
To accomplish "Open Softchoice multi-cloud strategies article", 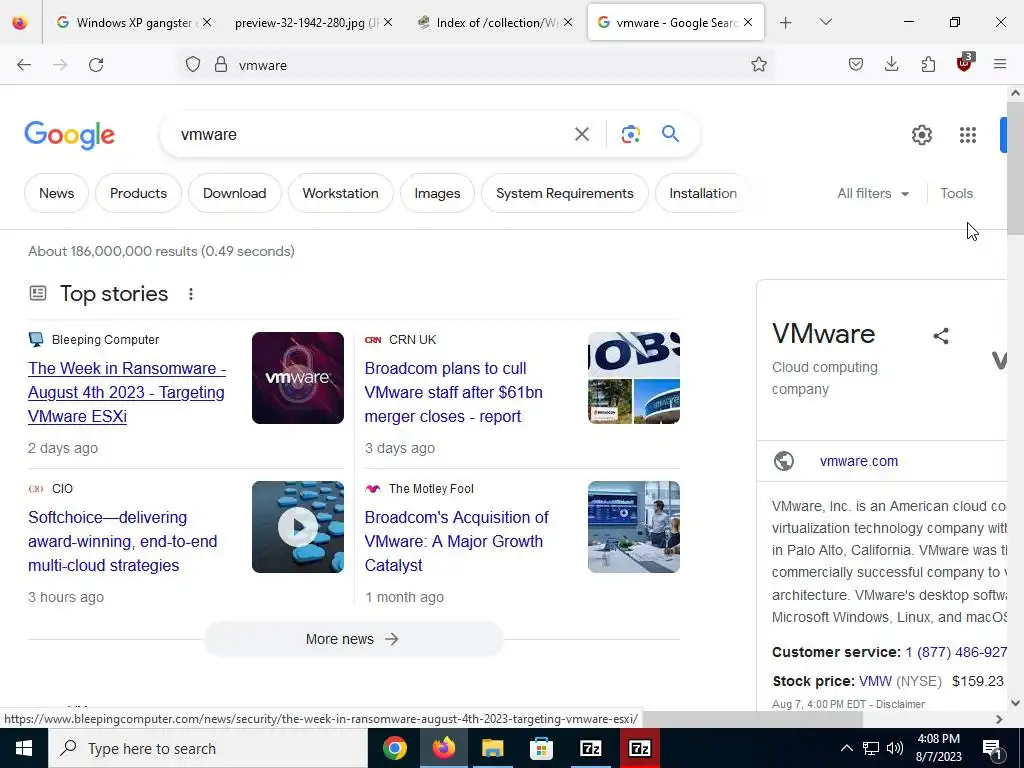I will 123,541.
